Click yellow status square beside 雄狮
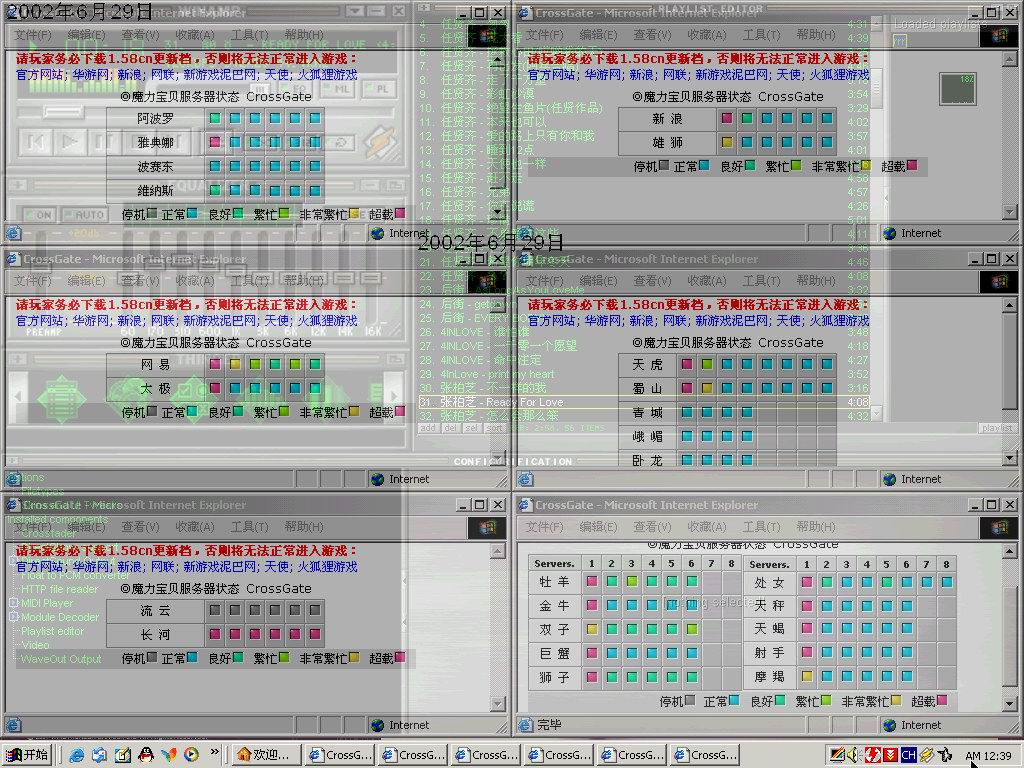This screenshot has height=768, width=1024. pyautogui.click(x=727, y=142)
